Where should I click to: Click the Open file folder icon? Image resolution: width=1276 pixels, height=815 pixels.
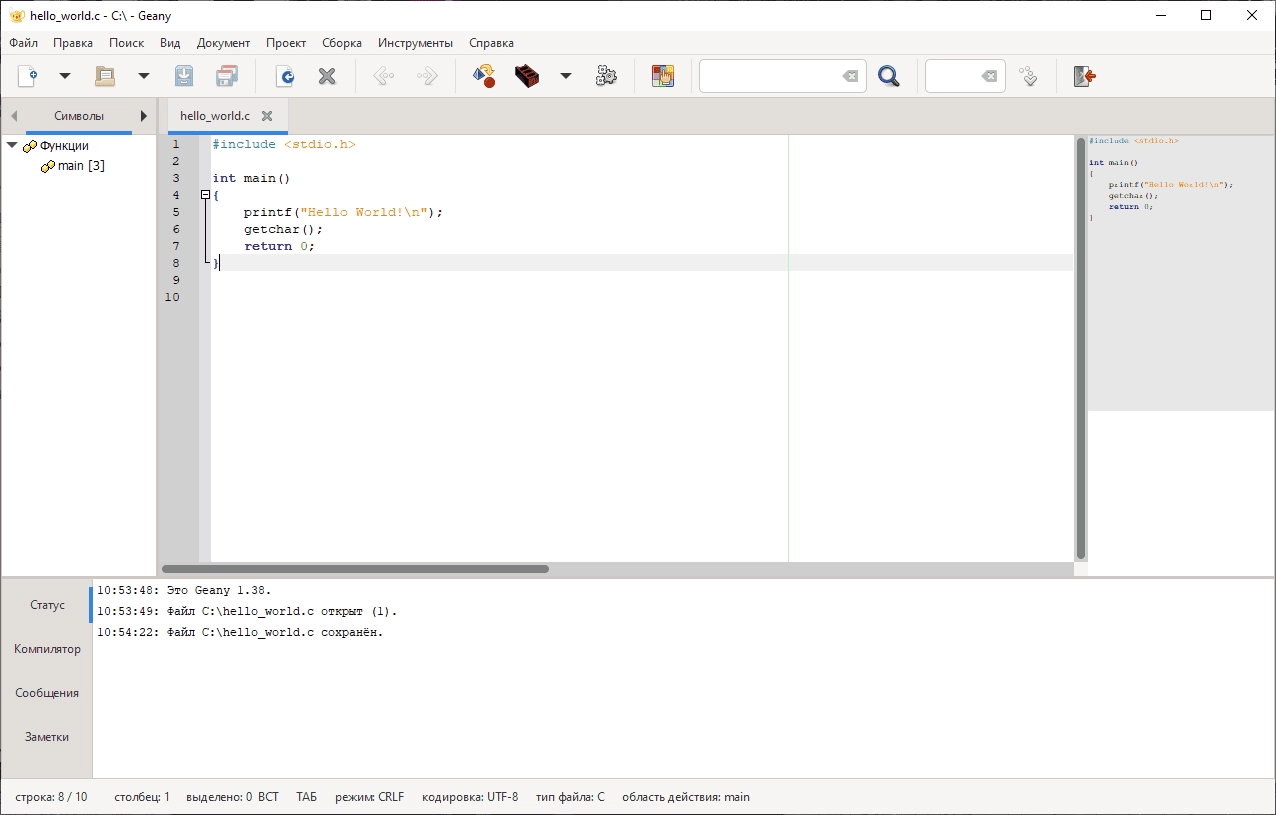point(105,76)
